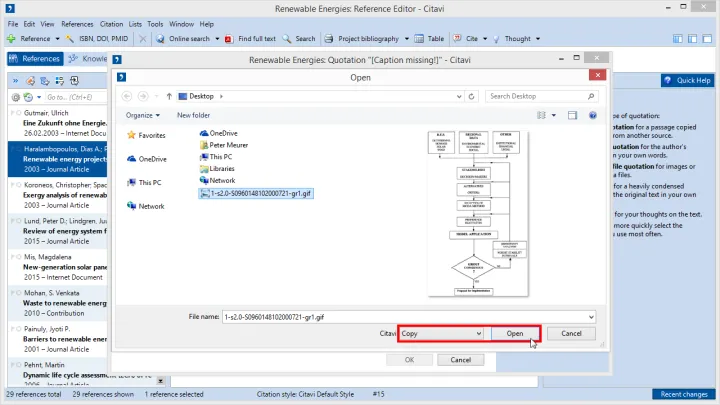The image size is (720, 405).
Task: Click the New folder button
Action: click(x=193, y=115)
